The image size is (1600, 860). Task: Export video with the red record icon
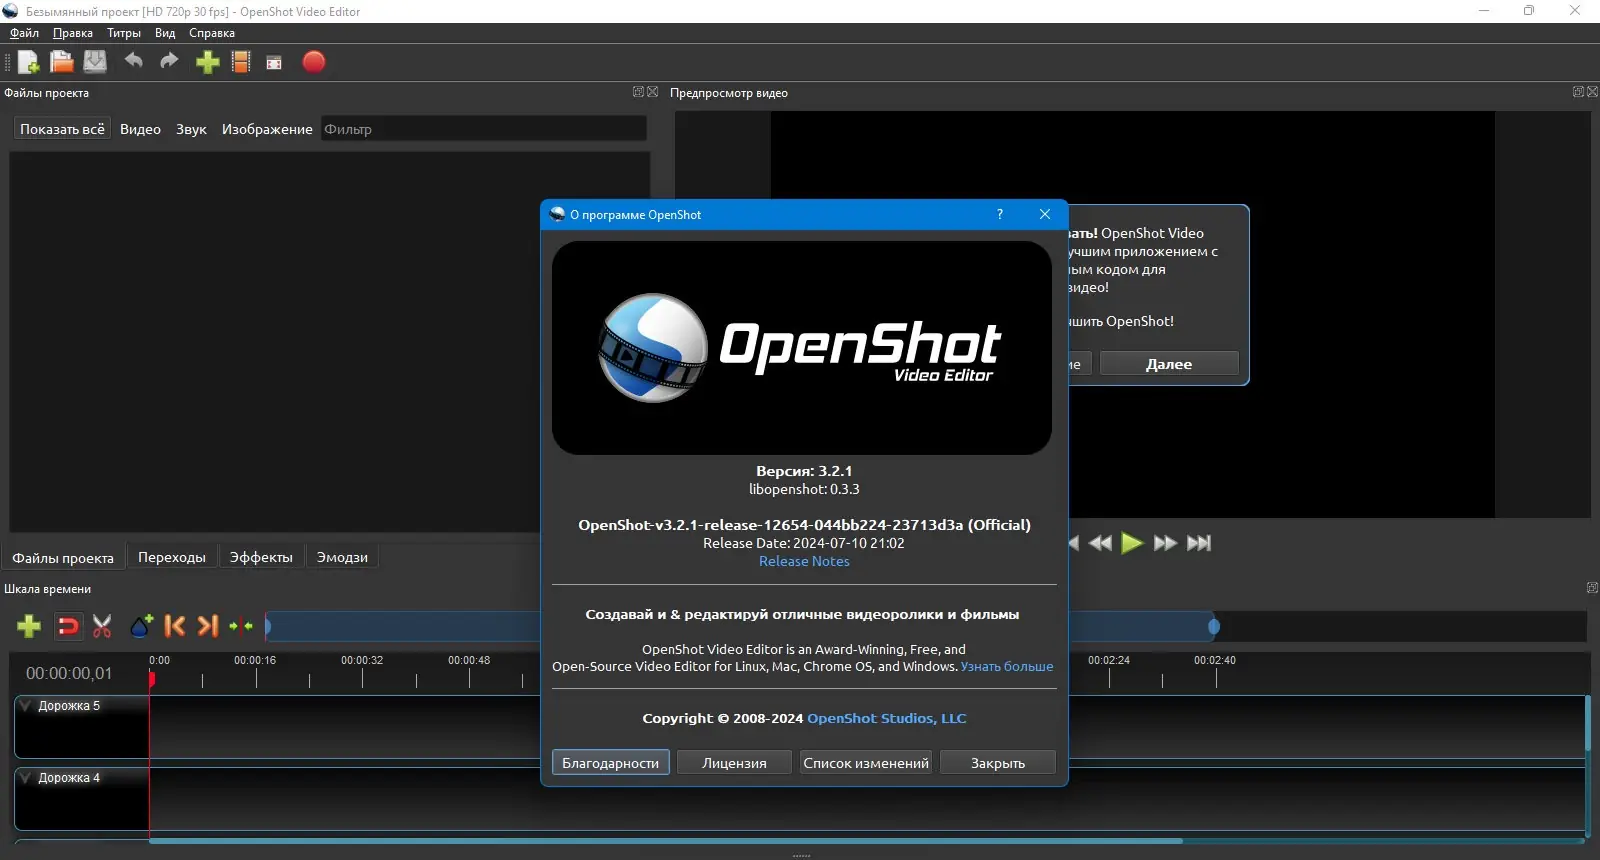coord(314,62)
